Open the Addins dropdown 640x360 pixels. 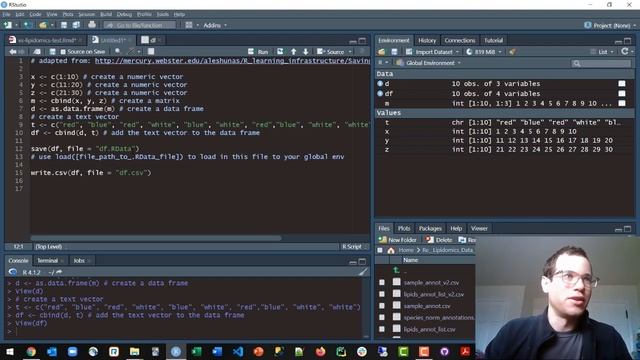(x=215, y=25)
